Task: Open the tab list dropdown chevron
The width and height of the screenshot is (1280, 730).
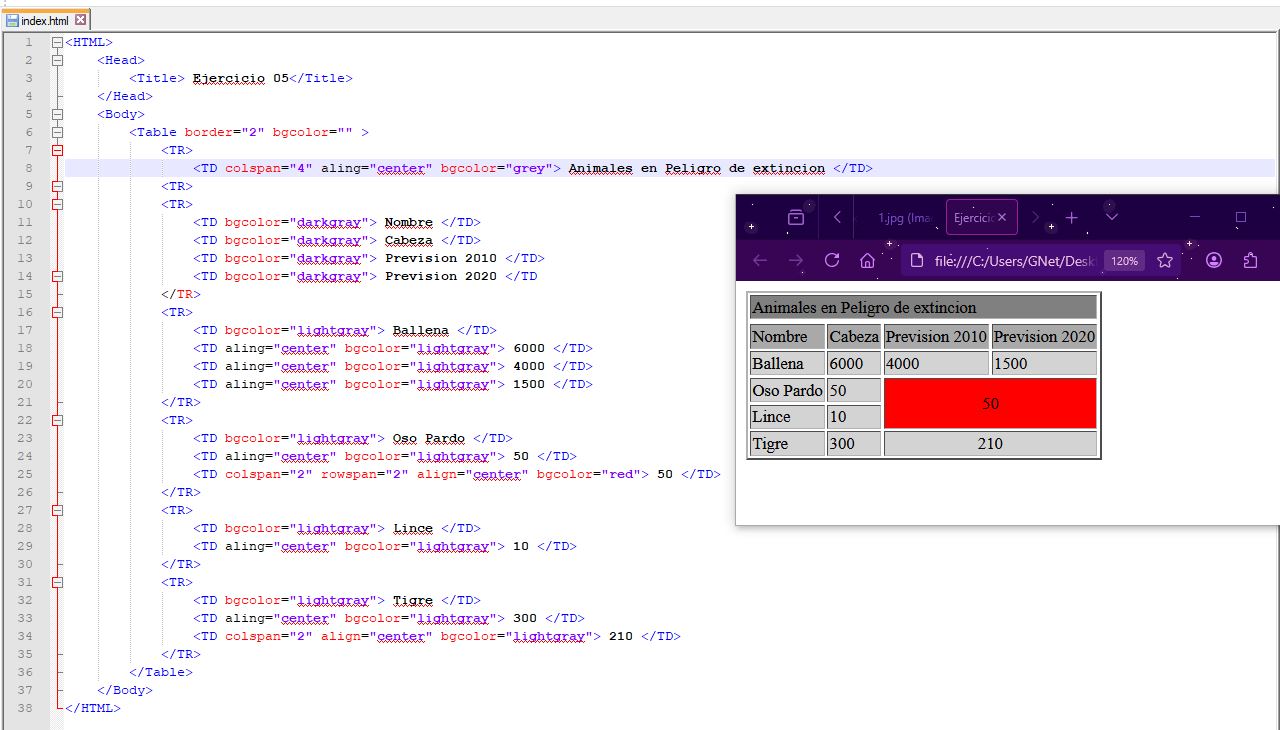Action: point(1111,218)
